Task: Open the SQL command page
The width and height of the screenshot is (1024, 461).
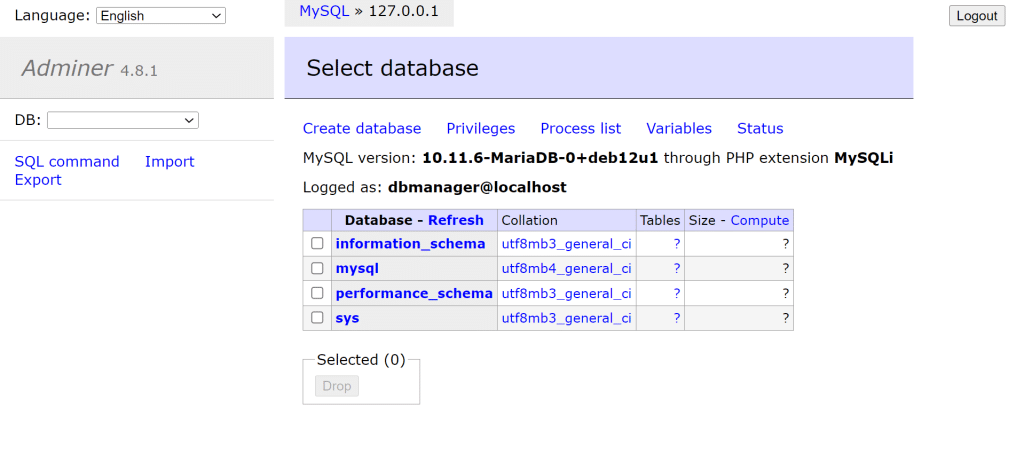Action: (x=67, y=162)
